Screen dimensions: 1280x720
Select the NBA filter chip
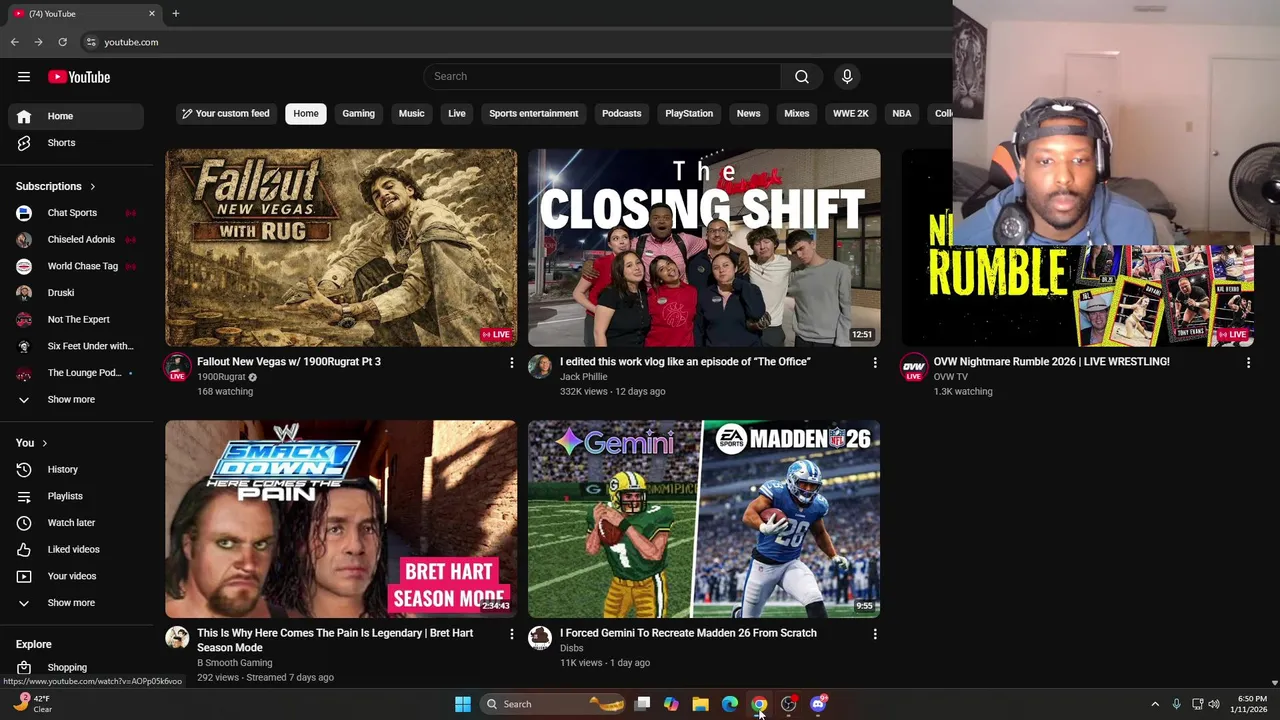902,113
